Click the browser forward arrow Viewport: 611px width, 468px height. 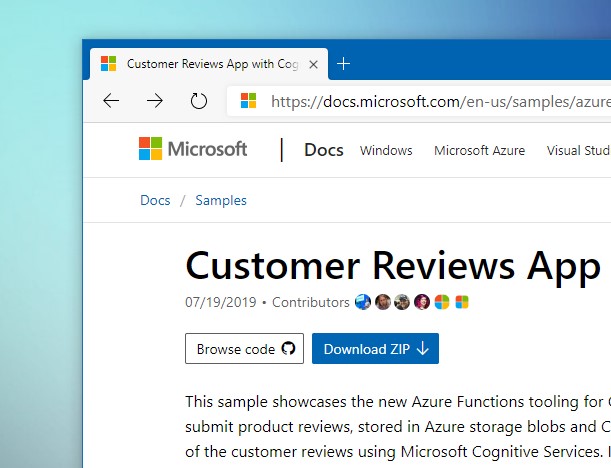point(155,101)
